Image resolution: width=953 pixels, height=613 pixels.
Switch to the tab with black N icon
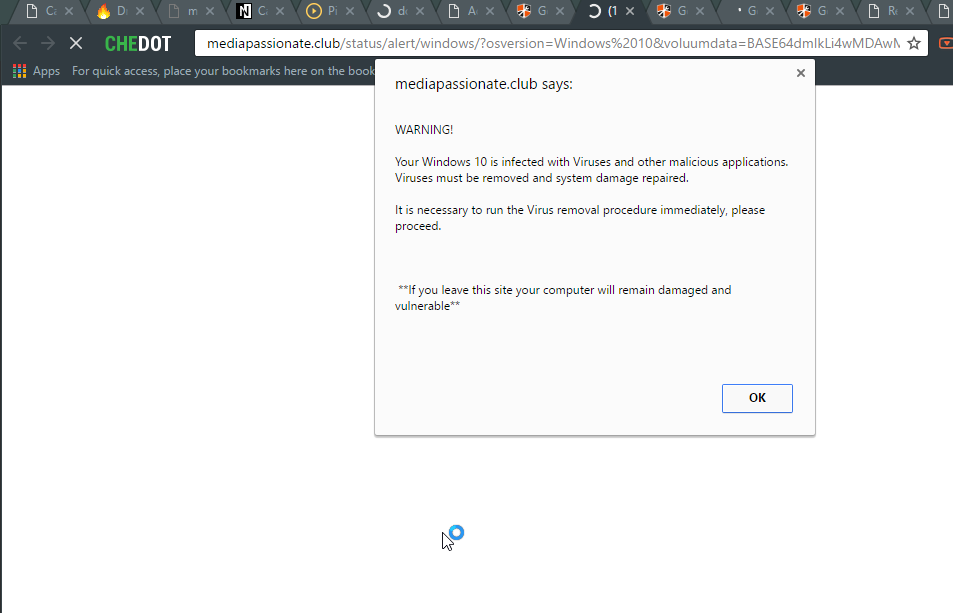pyautogui.click(x=251, y=12)
